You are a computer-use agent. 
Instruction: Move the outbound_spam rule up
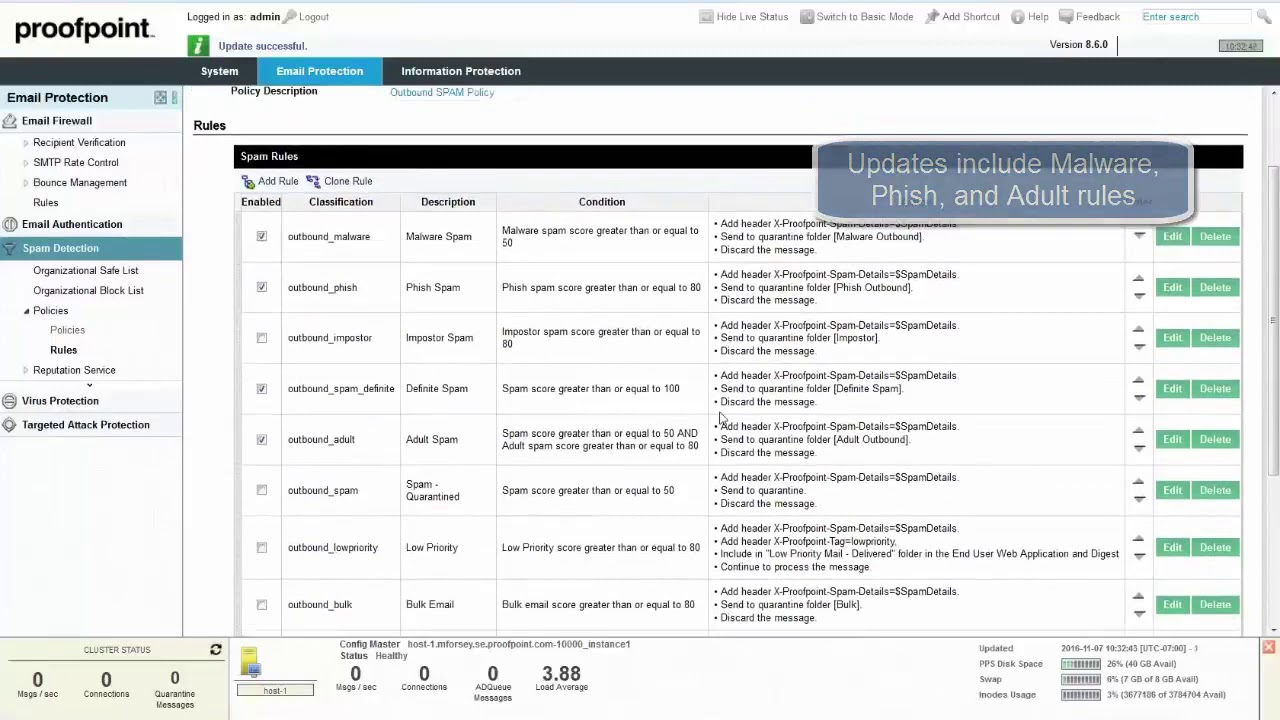coord(1138,483)
